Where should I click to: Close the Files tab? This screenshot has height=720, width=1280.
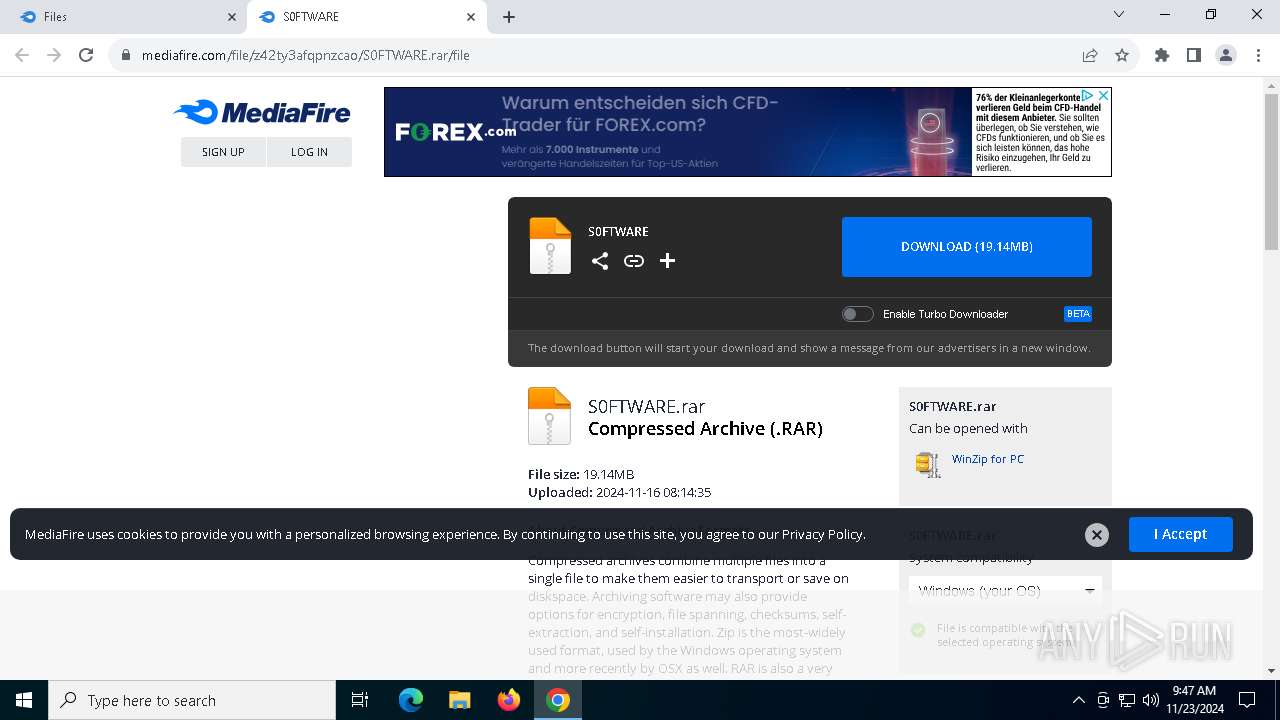[x=232, y=17]
